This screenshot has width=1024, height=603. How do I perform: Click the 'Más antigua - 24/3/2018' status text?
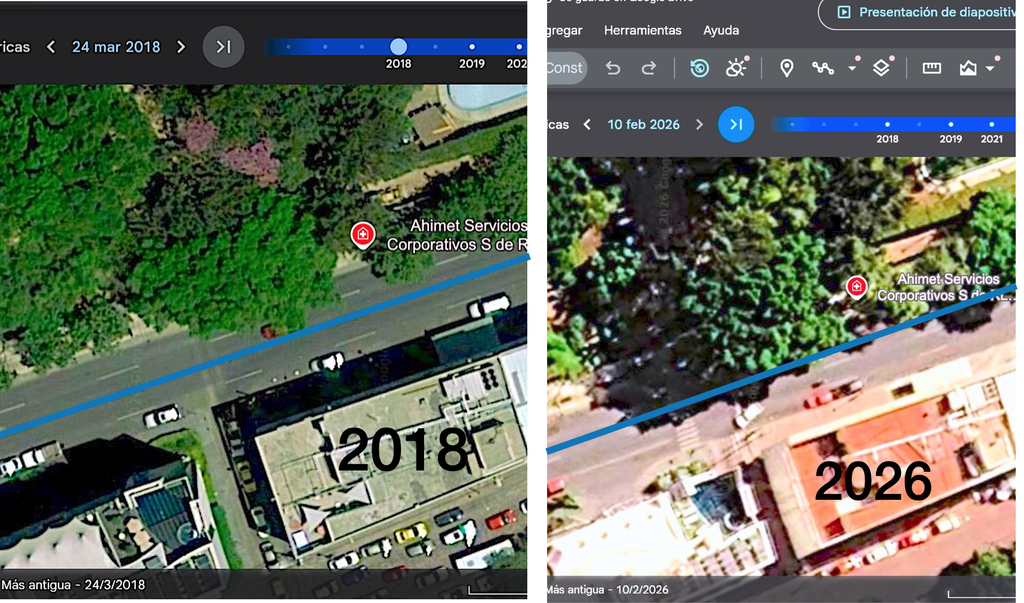(x=73, y=585)
